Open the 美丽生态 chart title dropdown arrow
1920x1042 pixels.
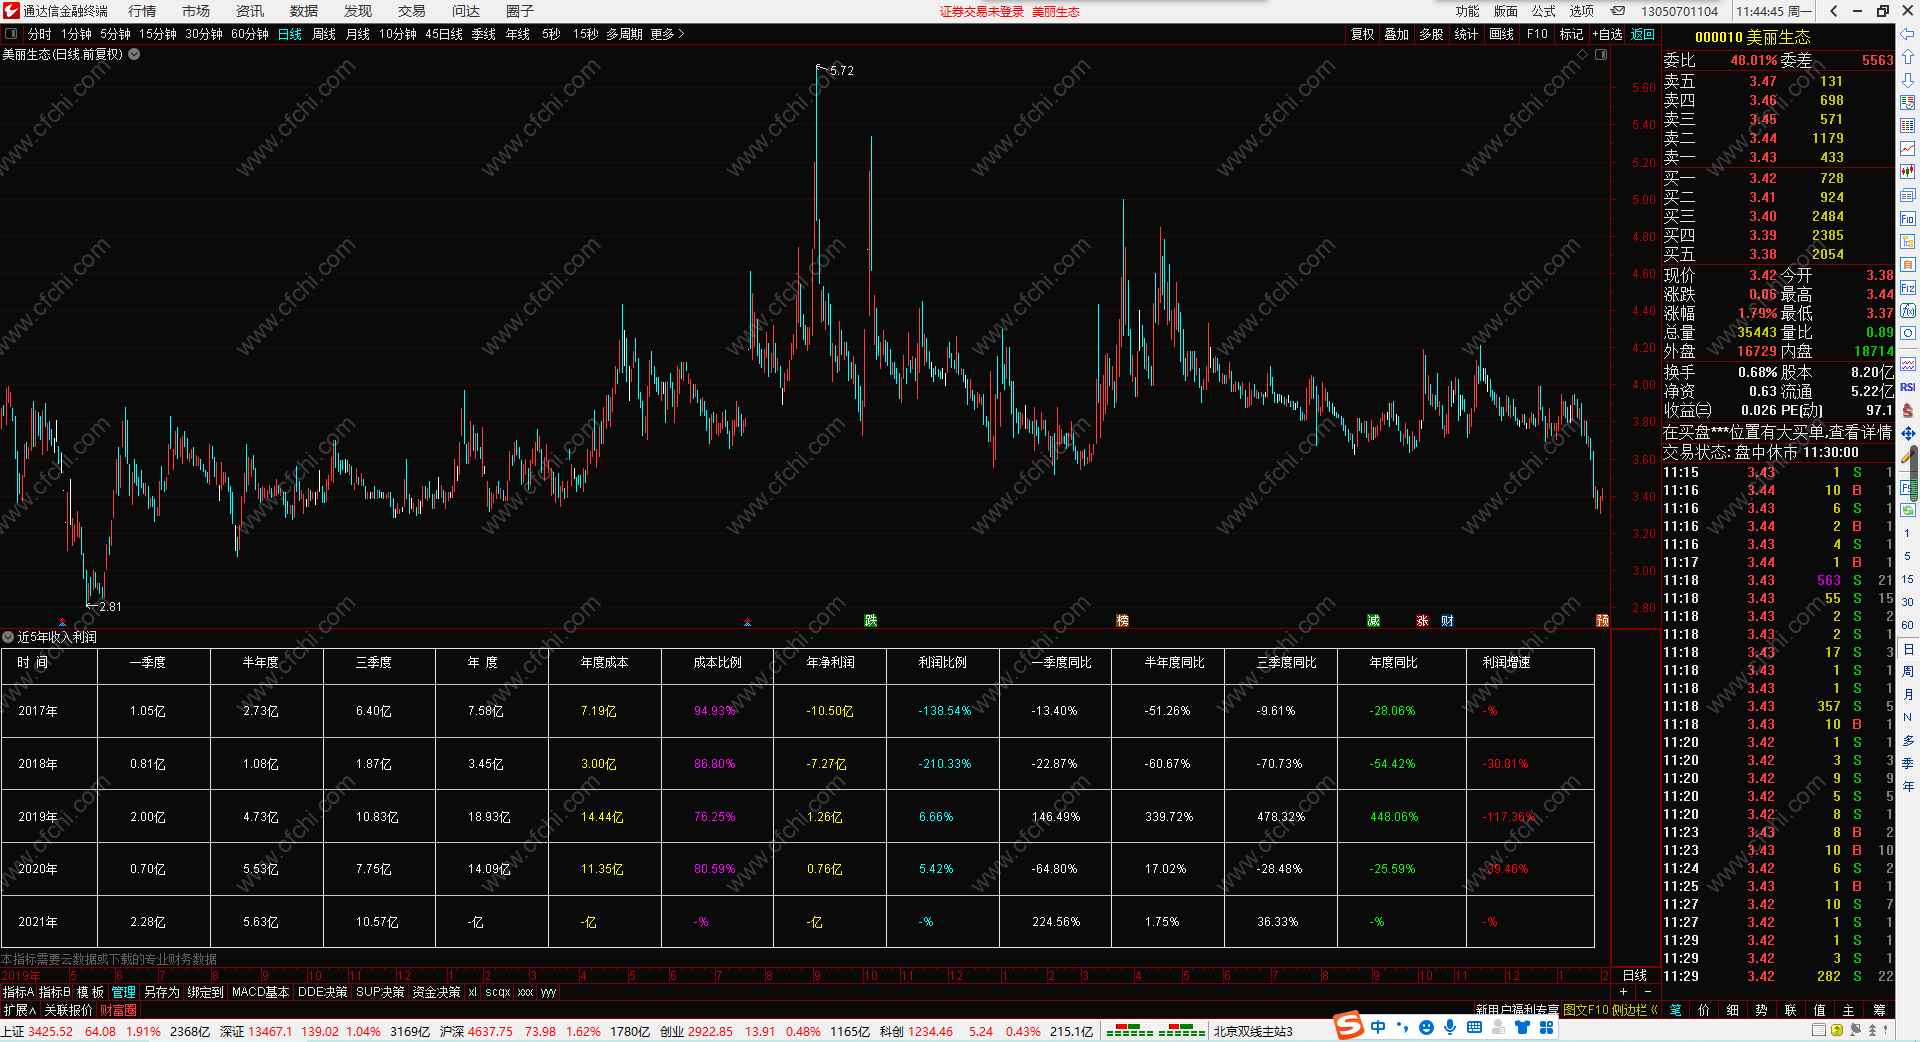click(134, 54)
